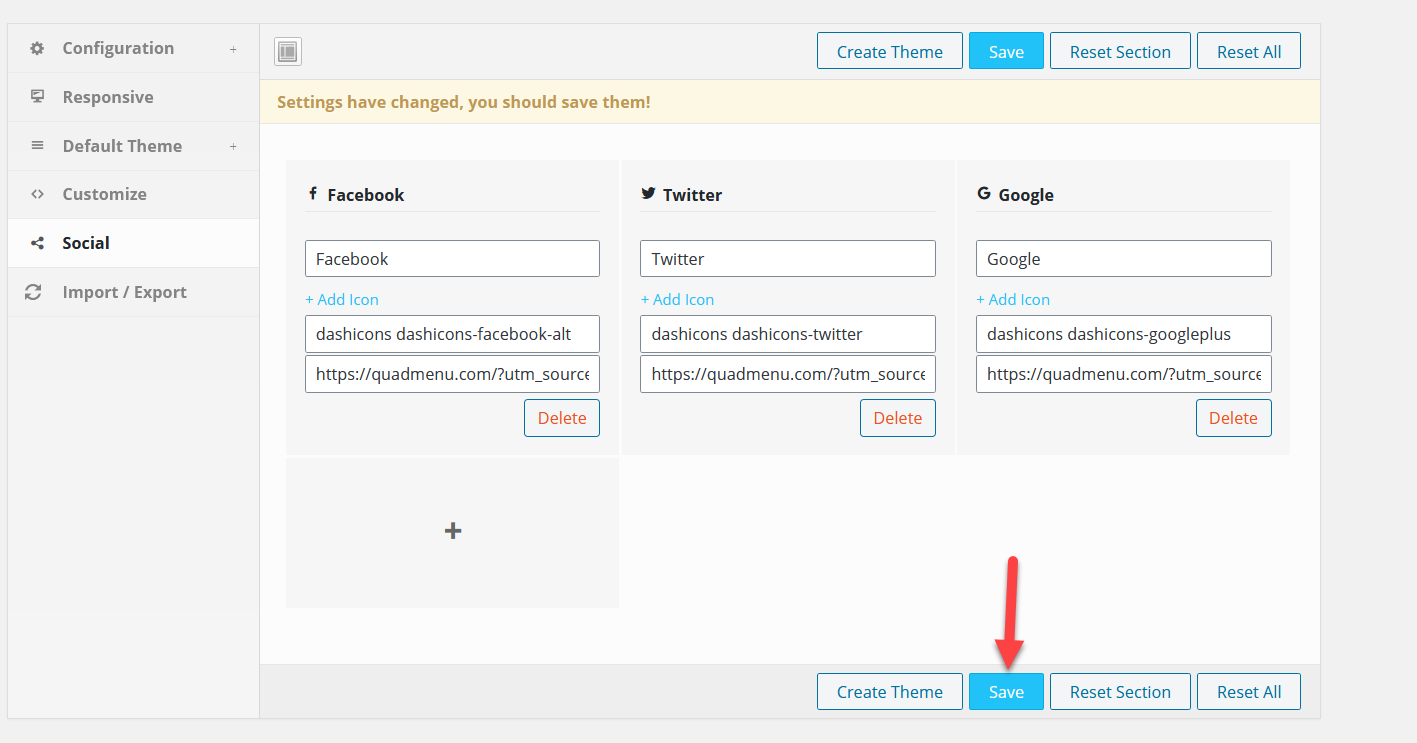Click Add Icon link under Google
Screen dimensions: 1417x743
coord(1013,299)
